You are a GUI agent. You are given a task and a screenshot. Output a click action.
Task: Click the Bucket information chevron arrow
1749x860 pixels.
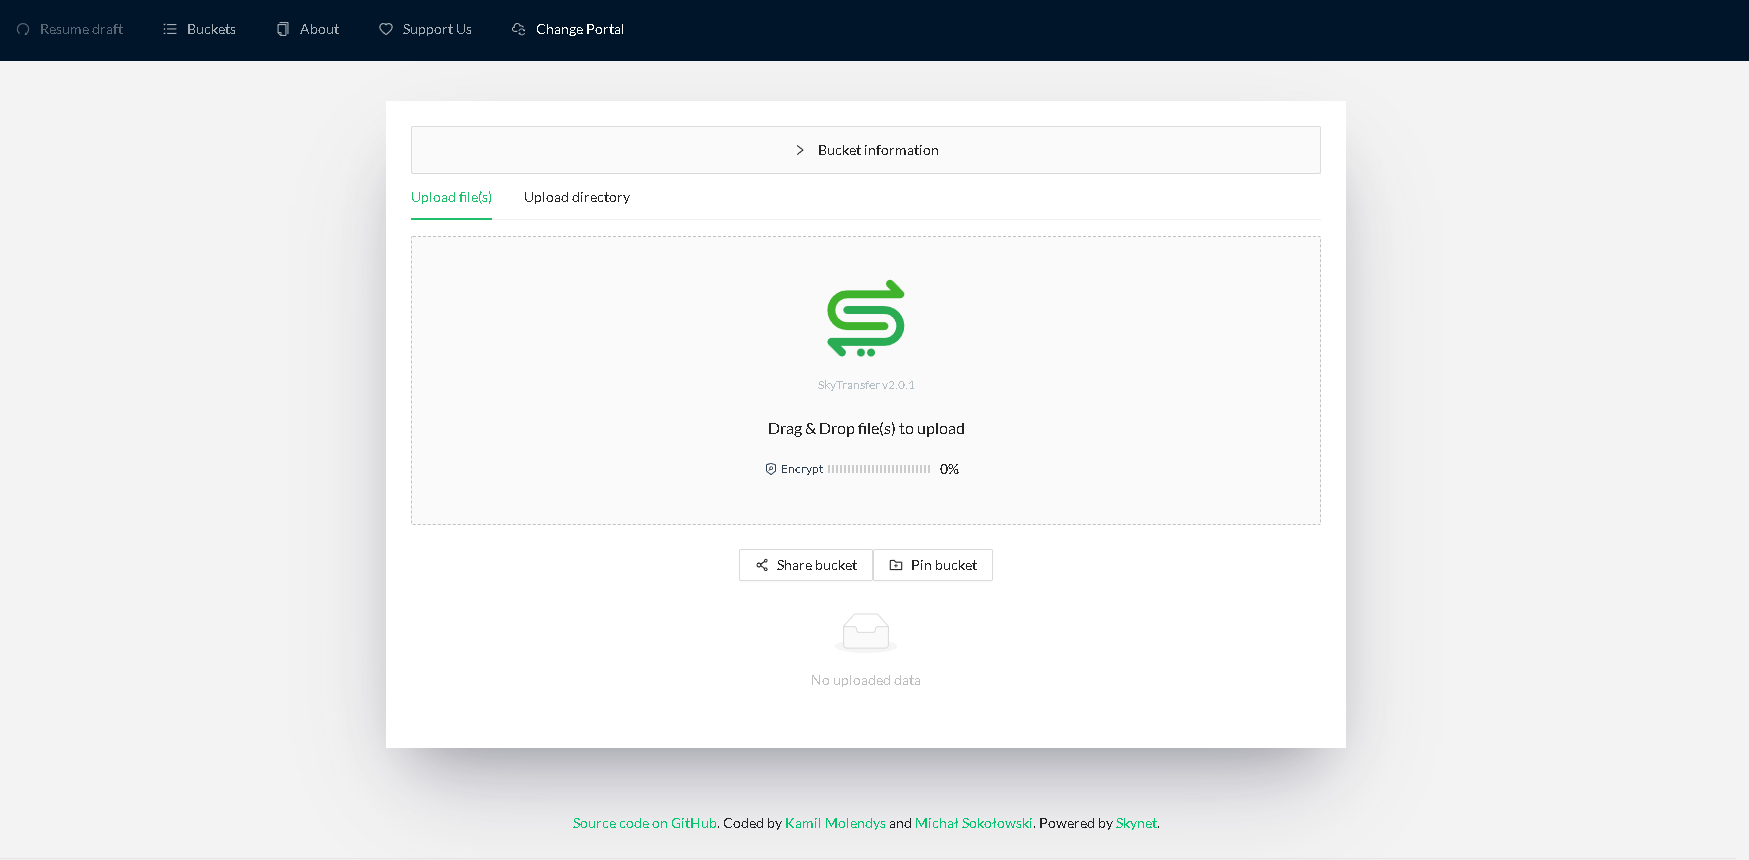[800, 150]
